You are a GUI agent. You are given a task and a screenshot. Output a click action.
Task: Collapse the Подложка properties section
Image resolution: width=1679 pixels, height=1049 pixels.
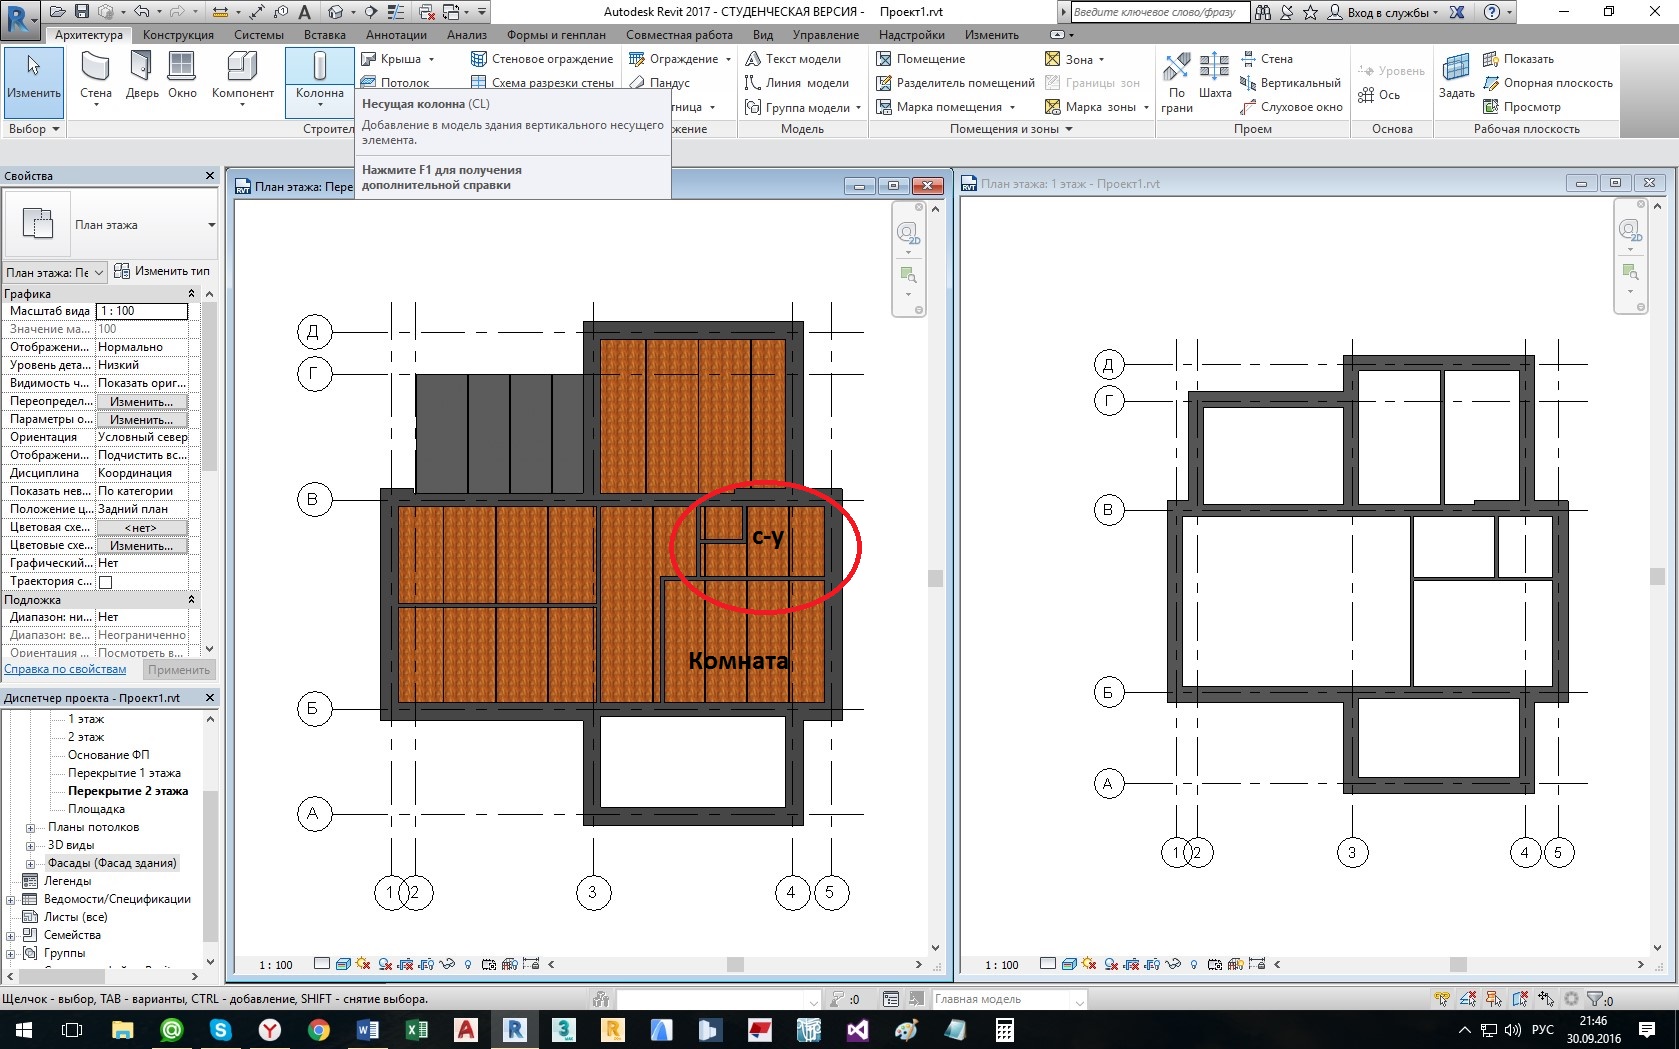[x=191, y=600]
